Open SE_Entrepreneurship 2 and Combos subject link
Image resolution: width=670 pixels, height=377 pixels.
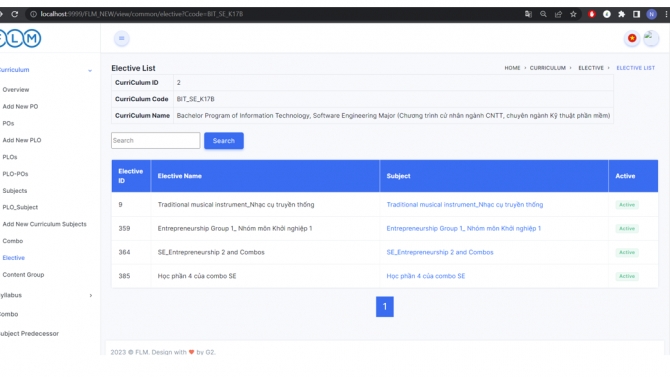point(440,252)
